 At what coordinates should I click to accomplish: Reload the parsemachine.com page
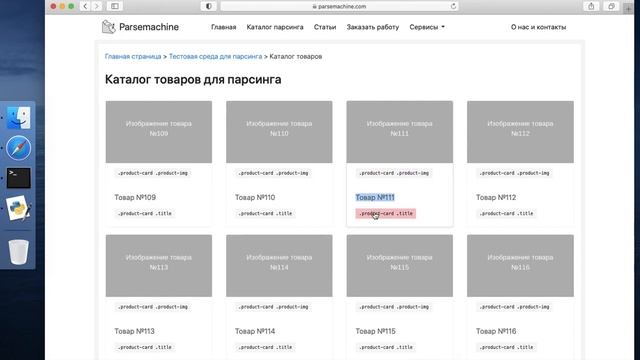(x=453, y=6)
